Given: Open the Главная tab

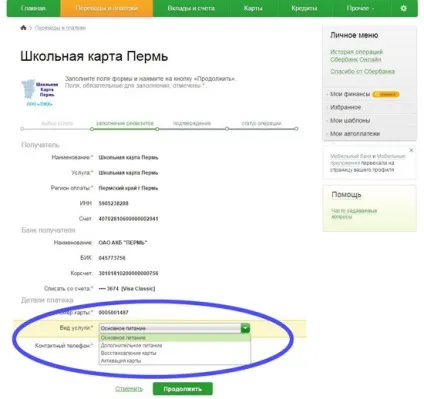Looking at the screenshot, I should click(33, 8).
